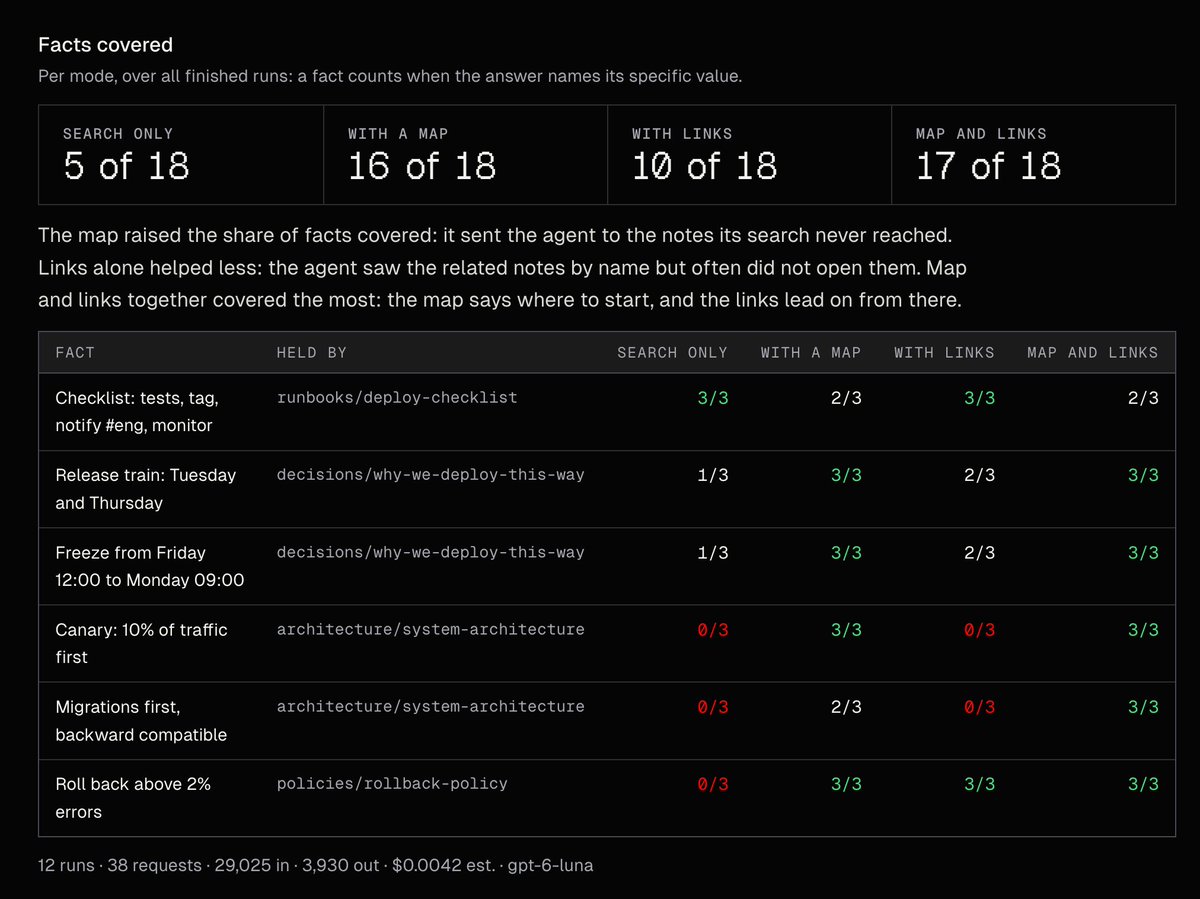Click the WITH A MAP table column header
Screen dimensions: 1200x899
(x=811, y=353)
